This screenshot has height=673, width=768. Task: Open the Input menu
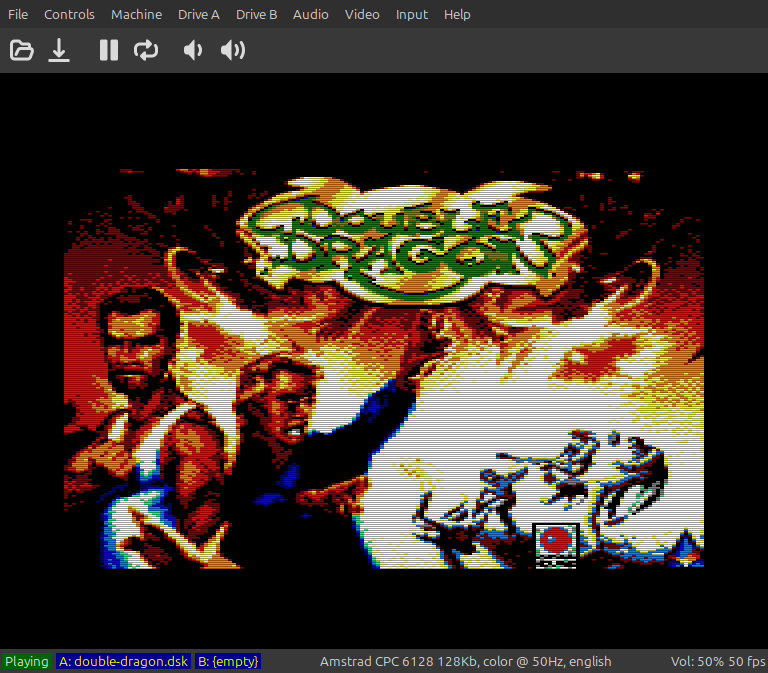pyautogui.click(x=412, y=15)
